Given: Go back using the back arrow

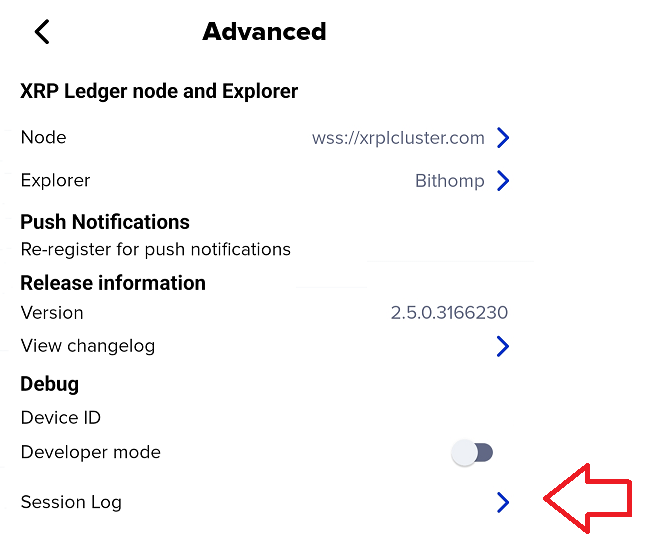Looking at the screenshot, I should [x=41, y=32].
